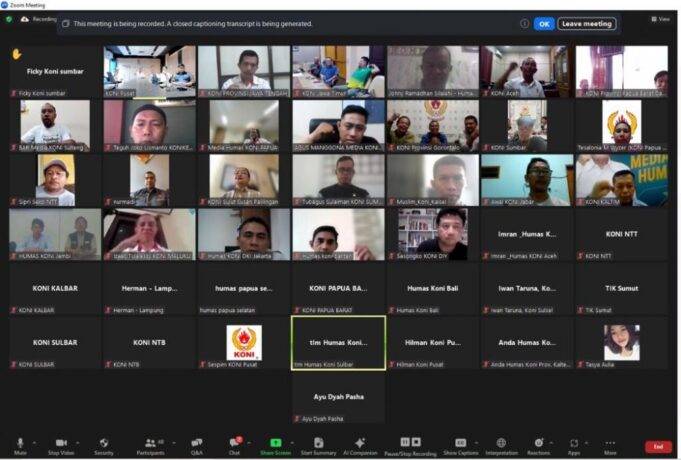Image resolution: width=681 pixels, height=460 pixels.
Task: Select the Sesongko KONI DIY video tile
Action: pyautogui.click(x=433, y=234)
